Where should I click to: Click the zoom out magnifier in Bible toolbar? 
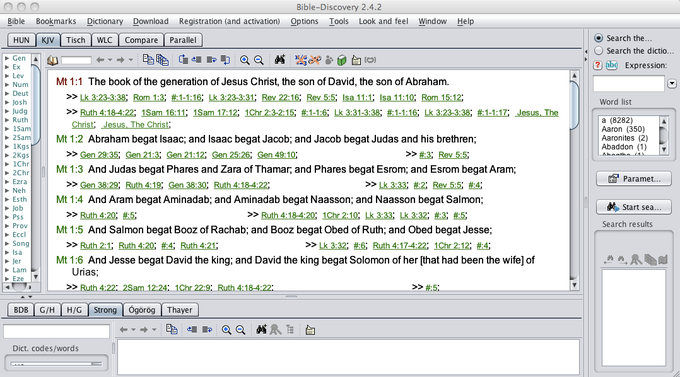258,60
